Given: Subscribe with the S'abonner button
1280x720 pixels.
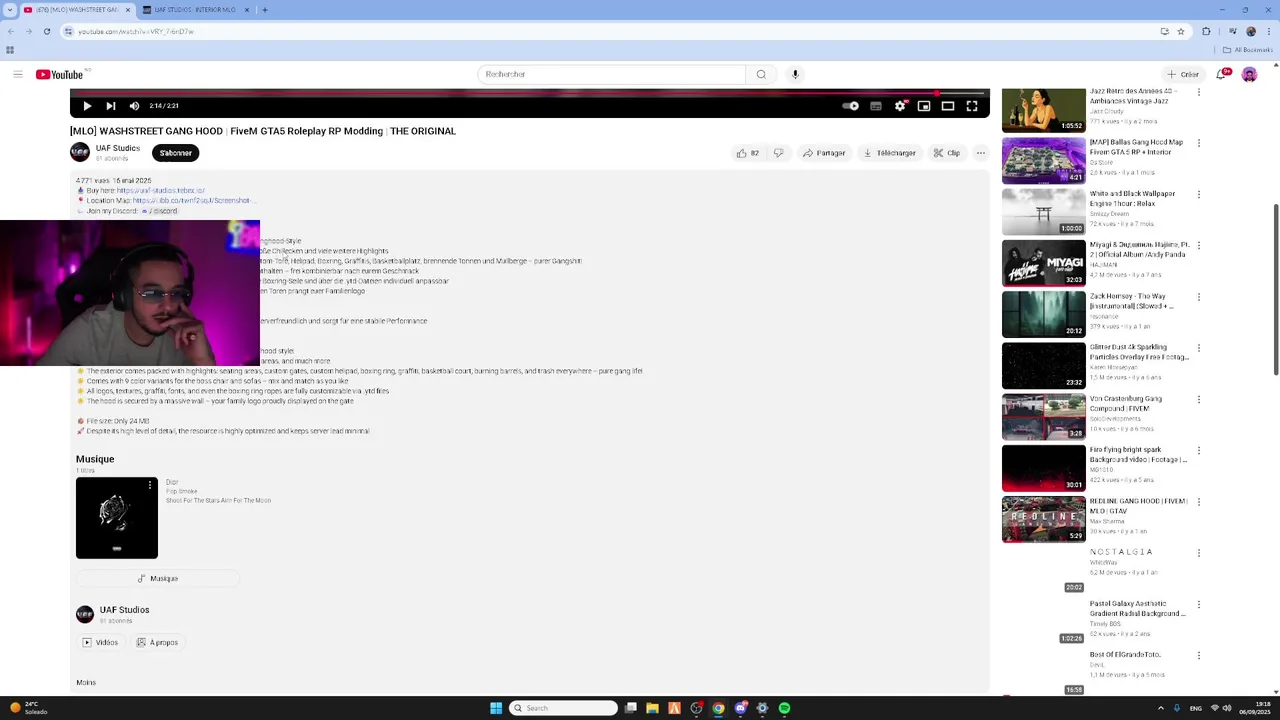Looking at the screenshot, I should coord(175,153).
